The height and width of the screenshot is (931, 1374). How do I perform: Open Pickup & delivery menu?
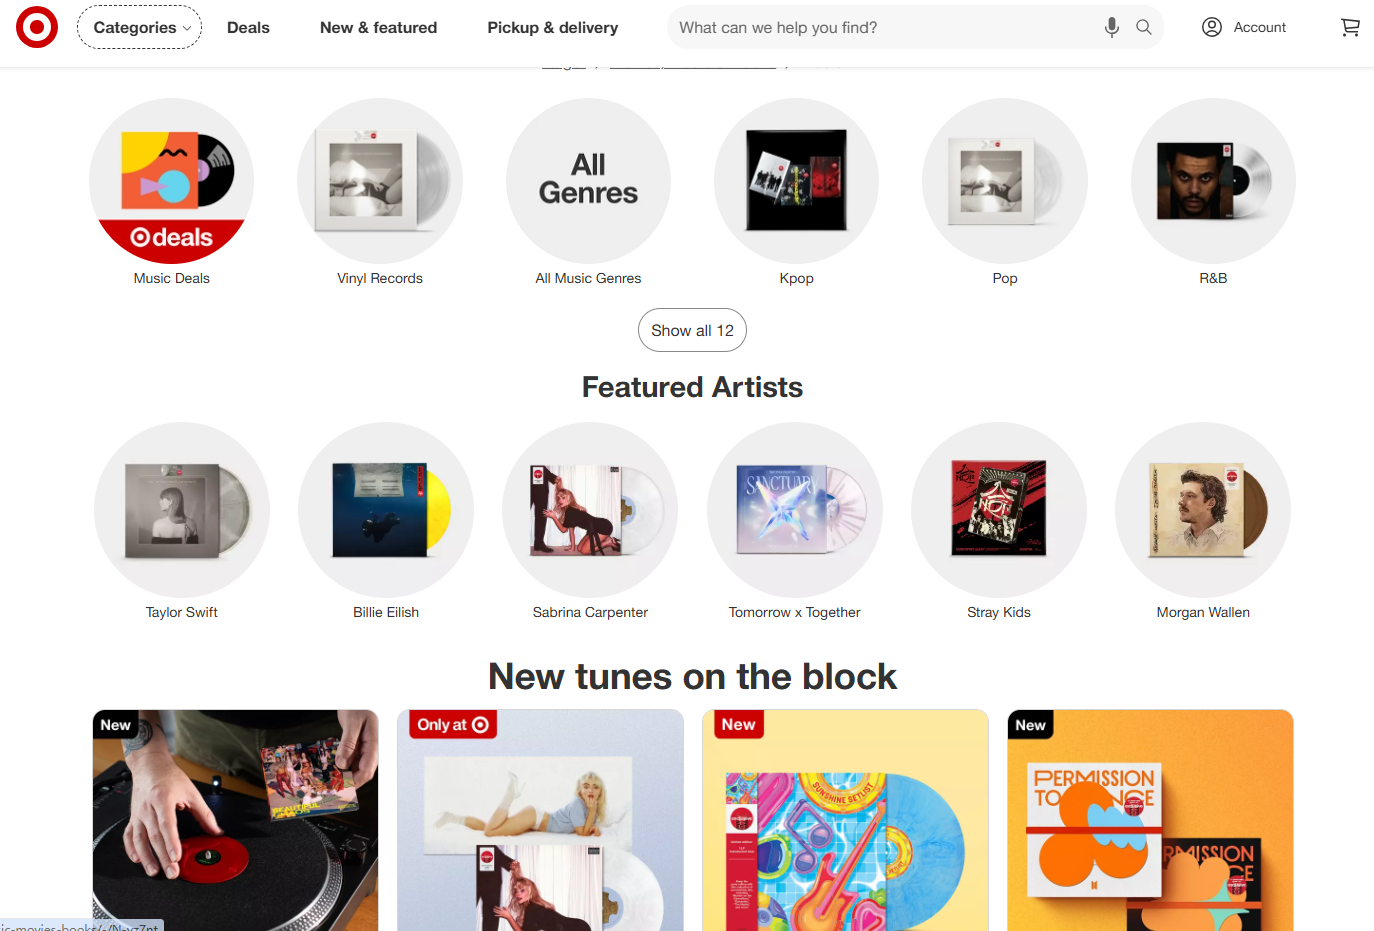point(552,27)
